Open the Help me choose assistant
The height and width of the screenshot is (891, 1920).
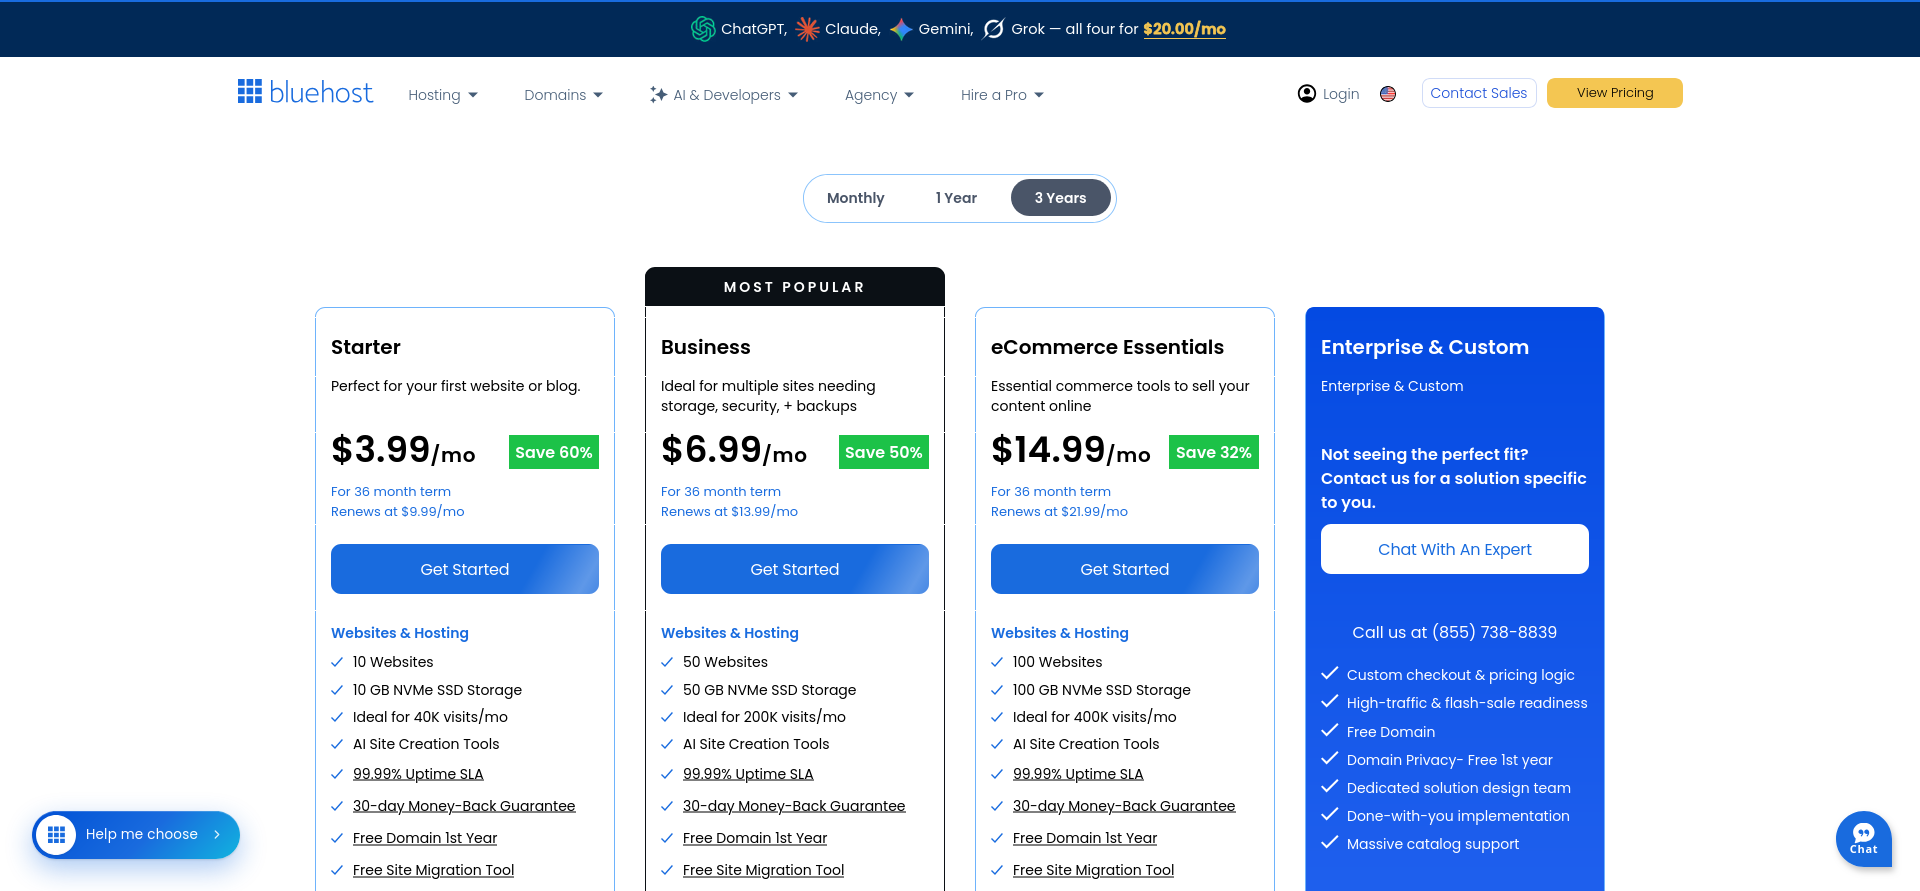coord(136,834)
